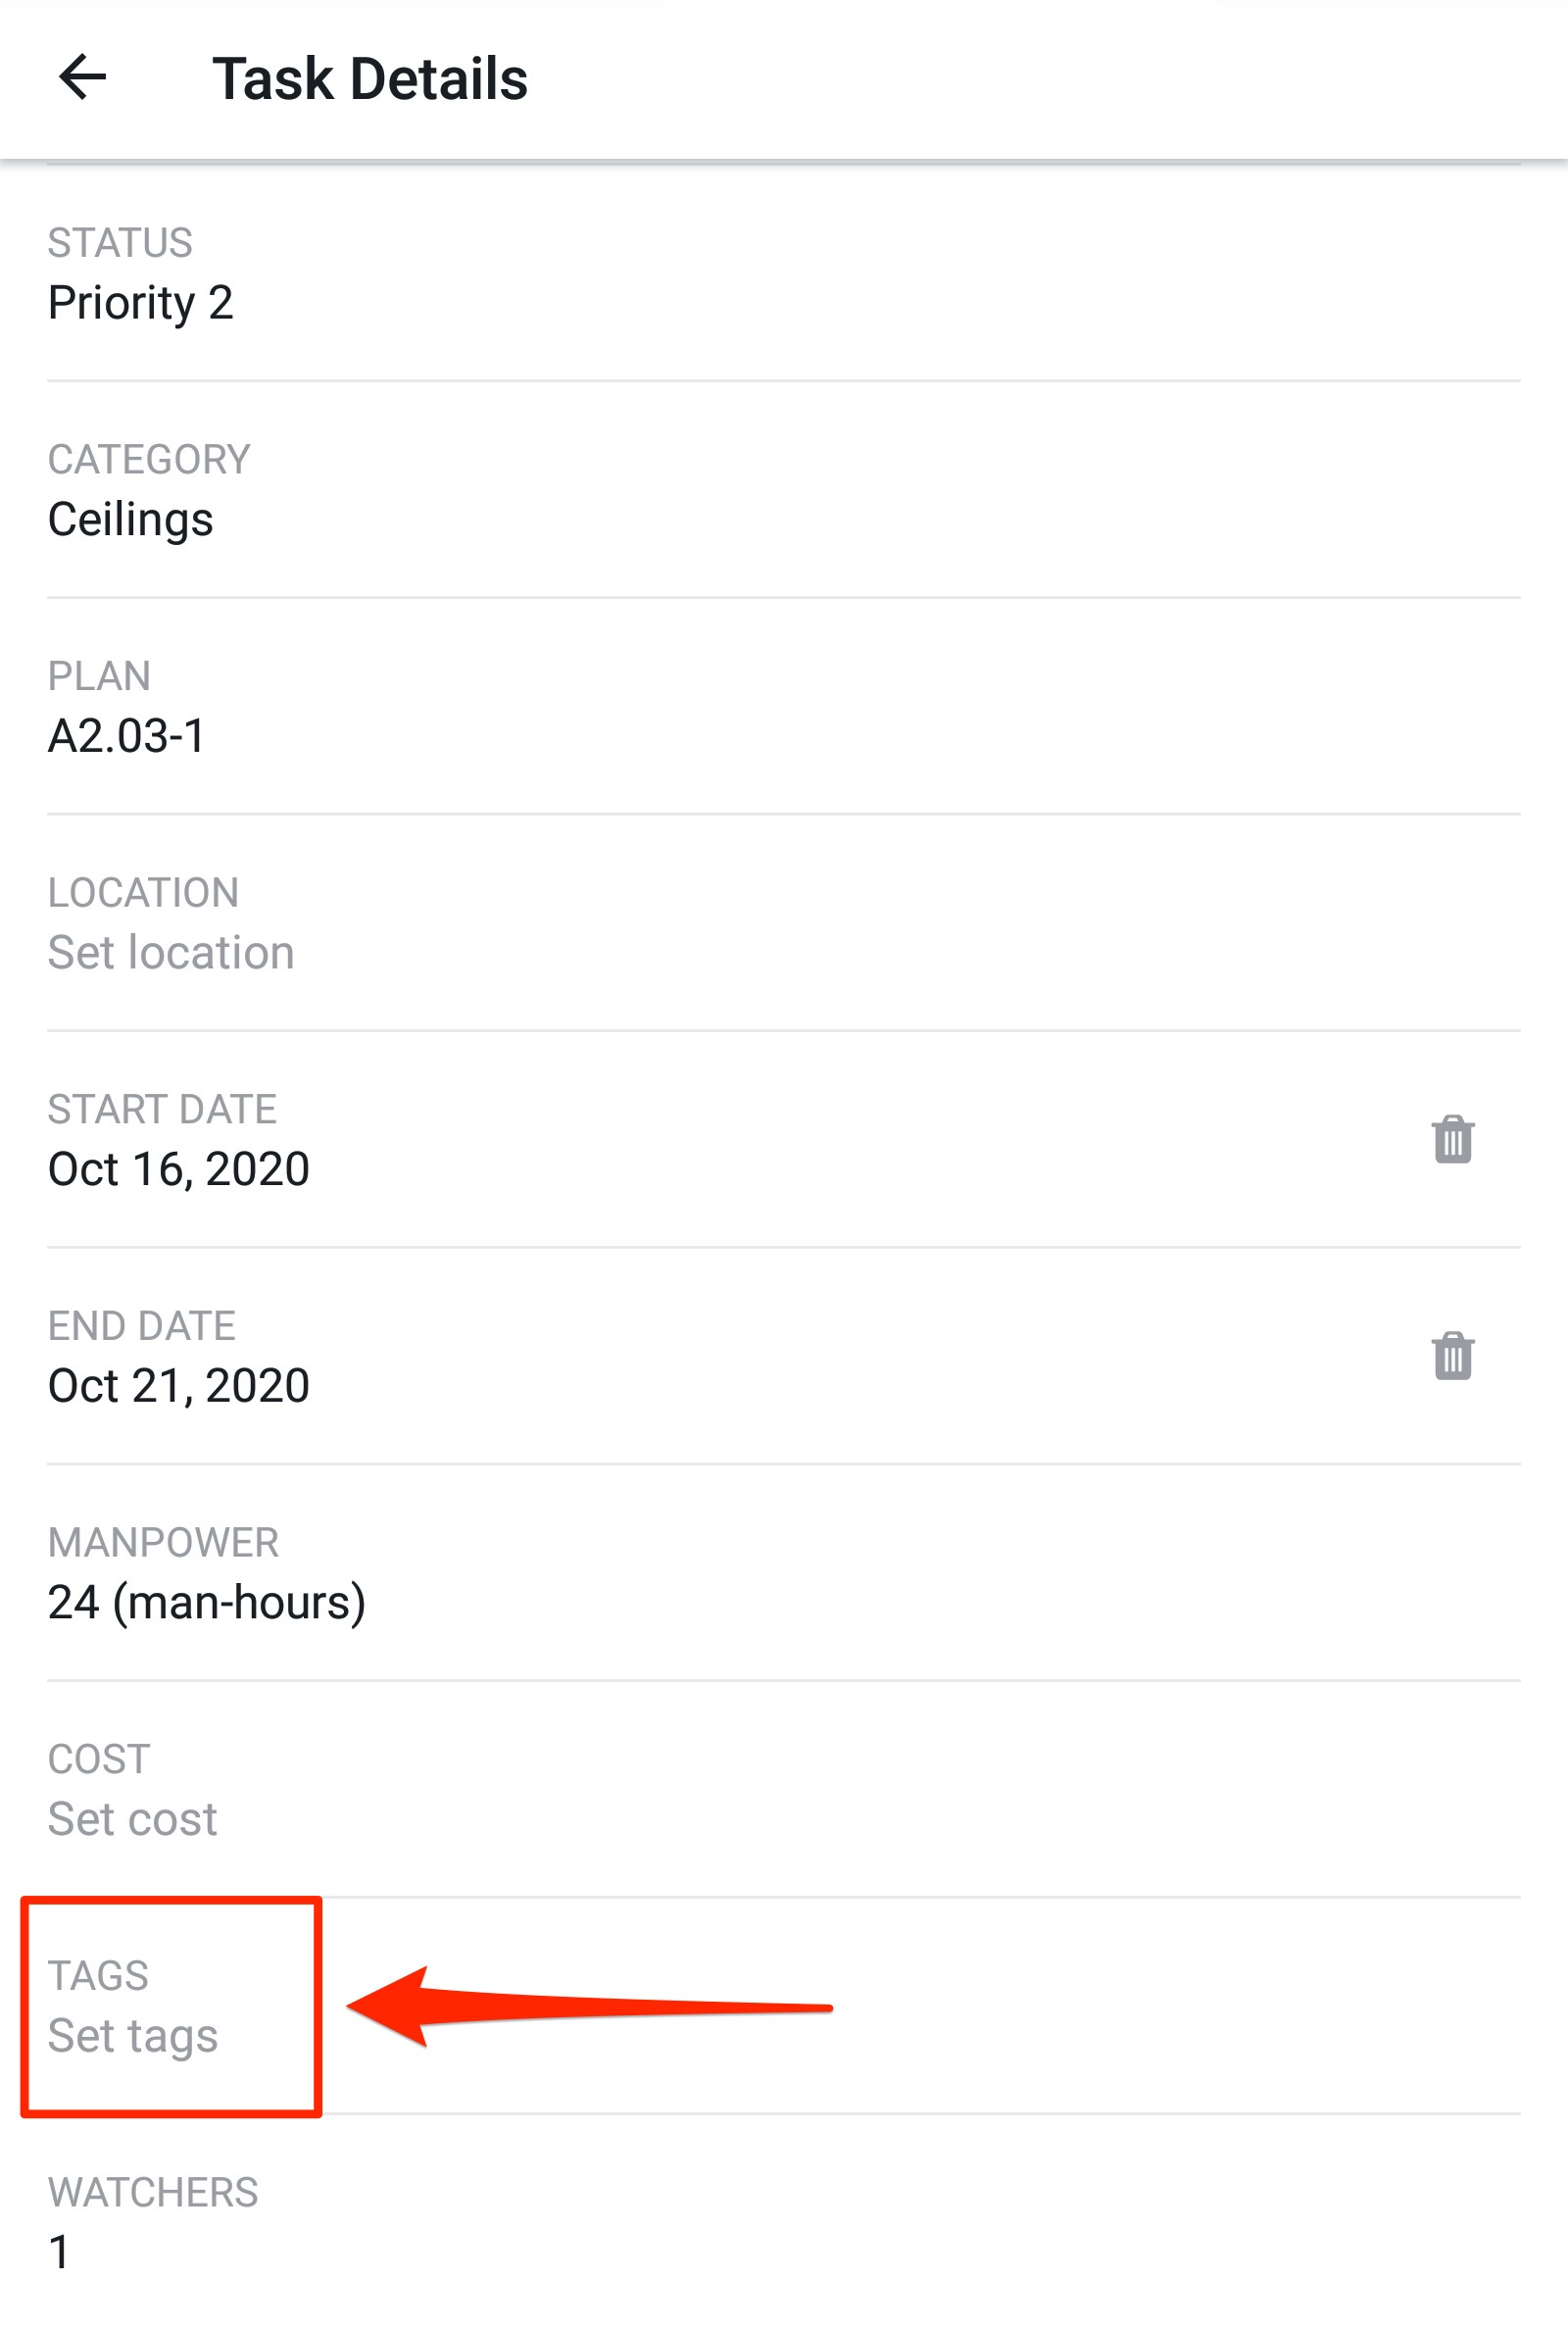Image resolution: width=1568 pixels, height=2329 pixels.
Task: Edit the Oct 16, 2020 start date
Action: tap(179, 1169)
